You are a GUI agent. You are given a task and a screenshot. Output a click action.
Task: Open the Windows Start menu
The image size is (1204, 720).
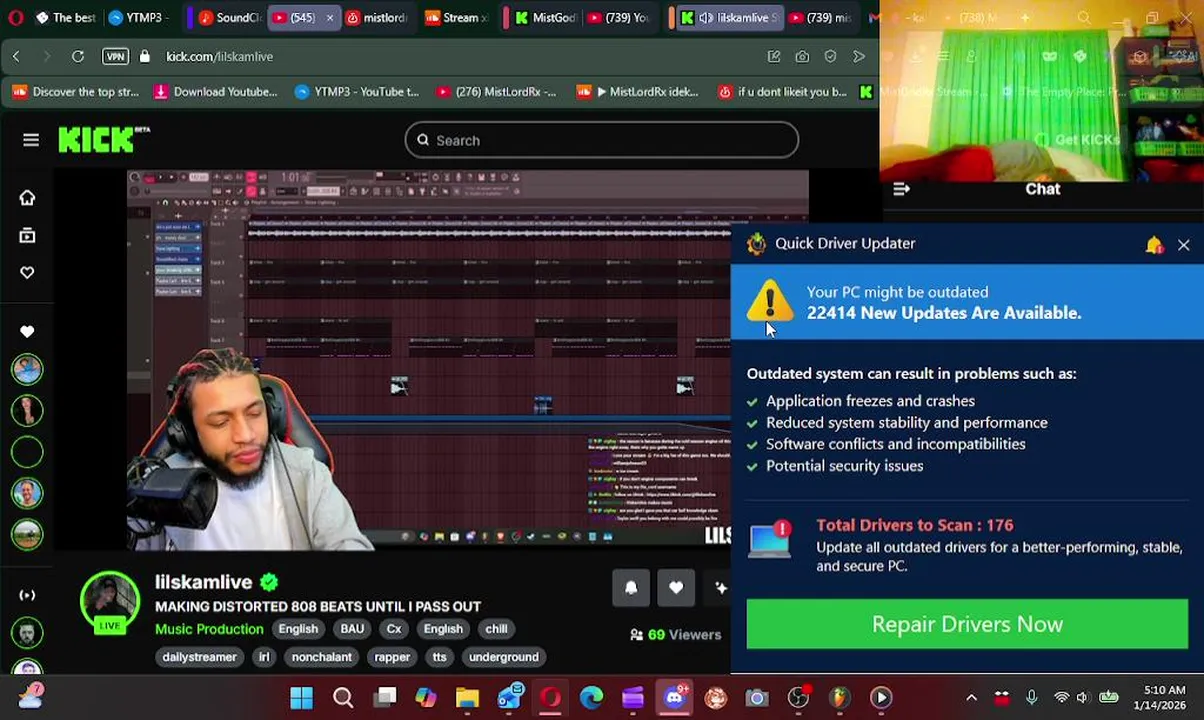(301, 697)
